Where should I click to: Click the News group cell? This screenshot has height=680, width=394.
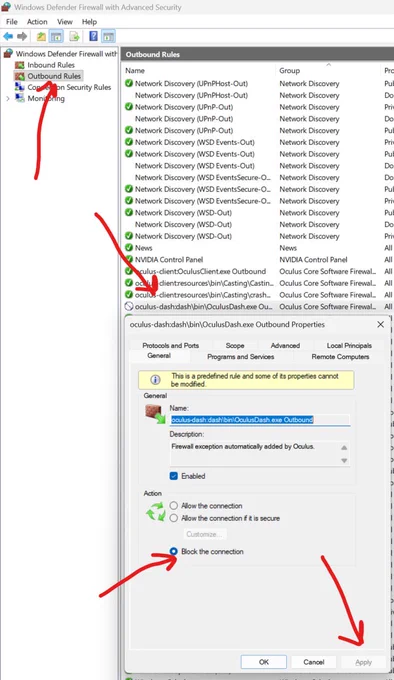pyautogui.click(x=288, y=248)
